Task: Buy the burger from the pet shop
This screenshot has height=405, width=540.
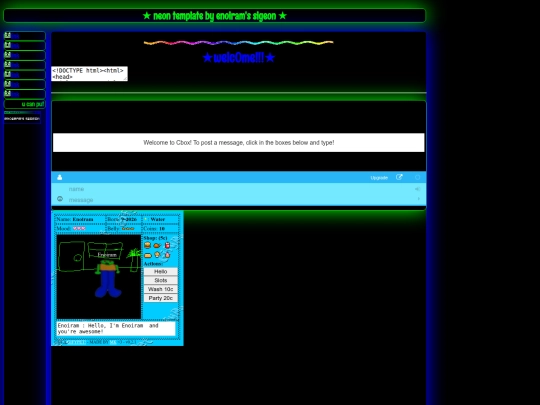Action: click(147, 245)
